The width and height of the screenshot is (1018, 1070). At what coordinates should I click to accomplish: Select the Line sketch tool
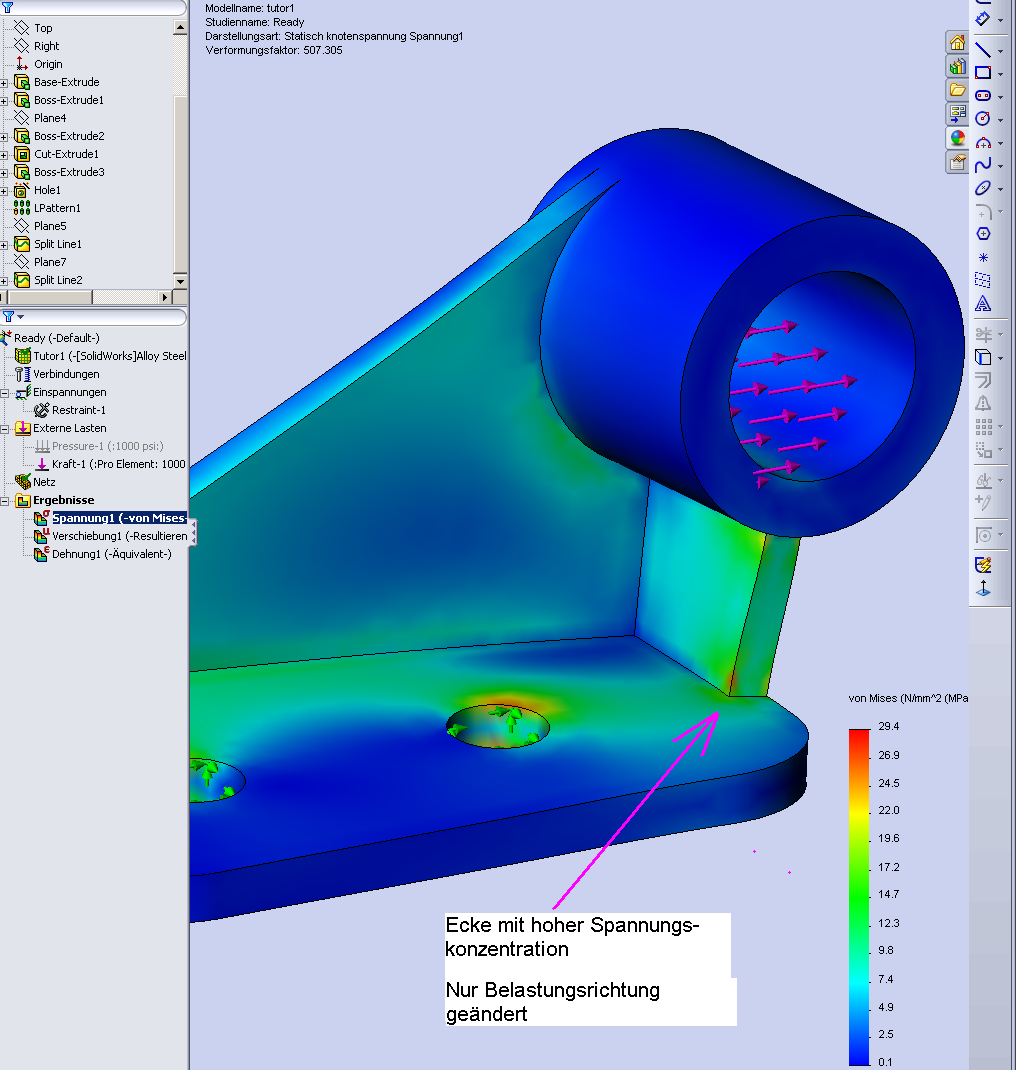click(983, 49)
